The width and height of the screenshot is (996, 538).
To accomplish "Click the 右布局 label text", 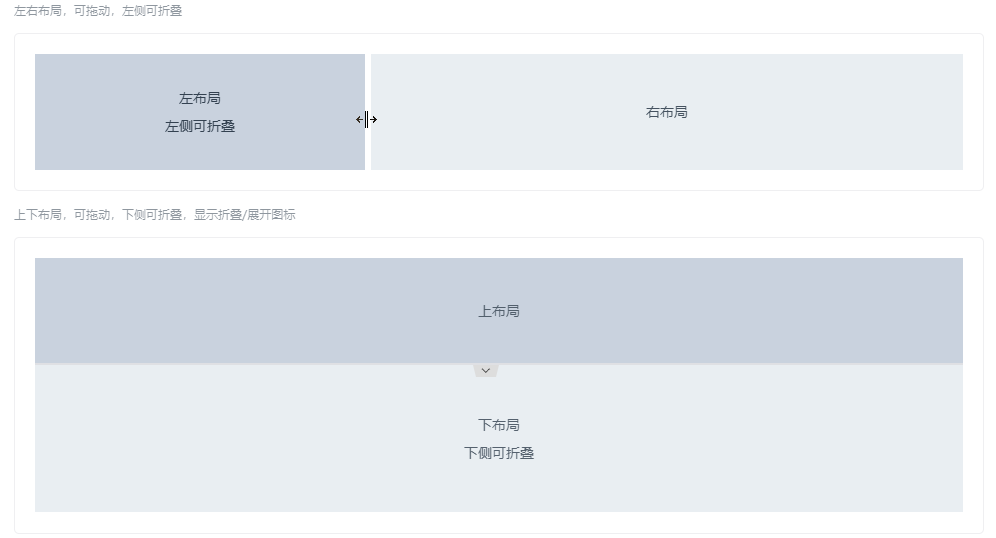I will pos(666,112).
